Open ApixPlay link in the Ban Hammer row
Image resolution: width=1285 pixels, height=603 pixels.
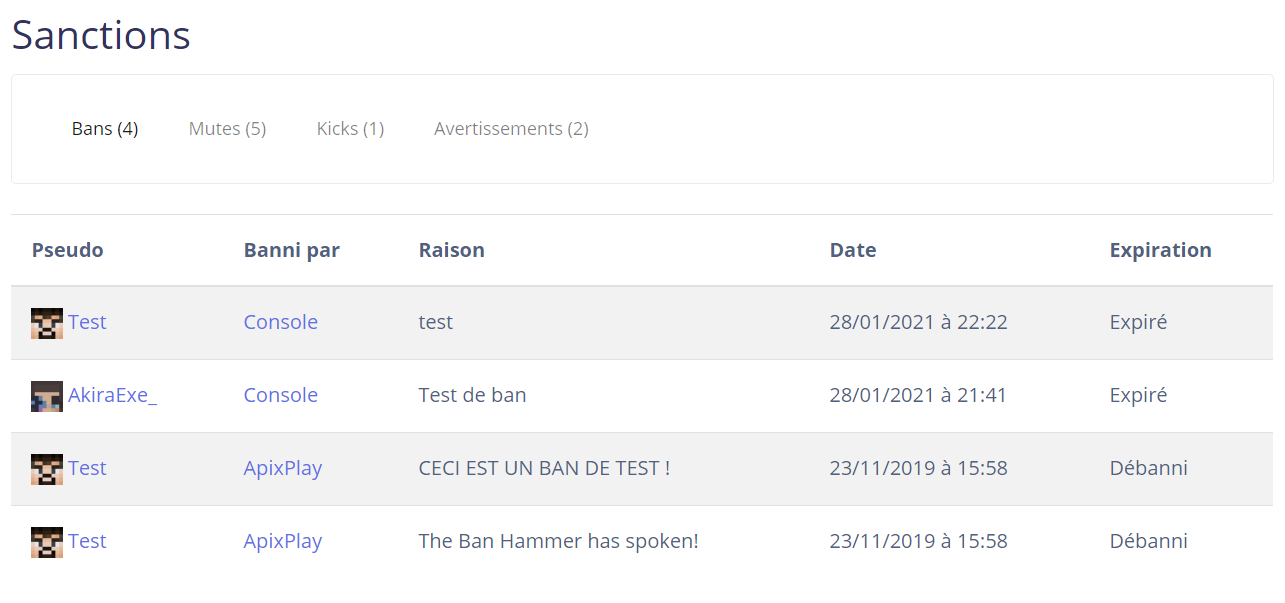283,541
